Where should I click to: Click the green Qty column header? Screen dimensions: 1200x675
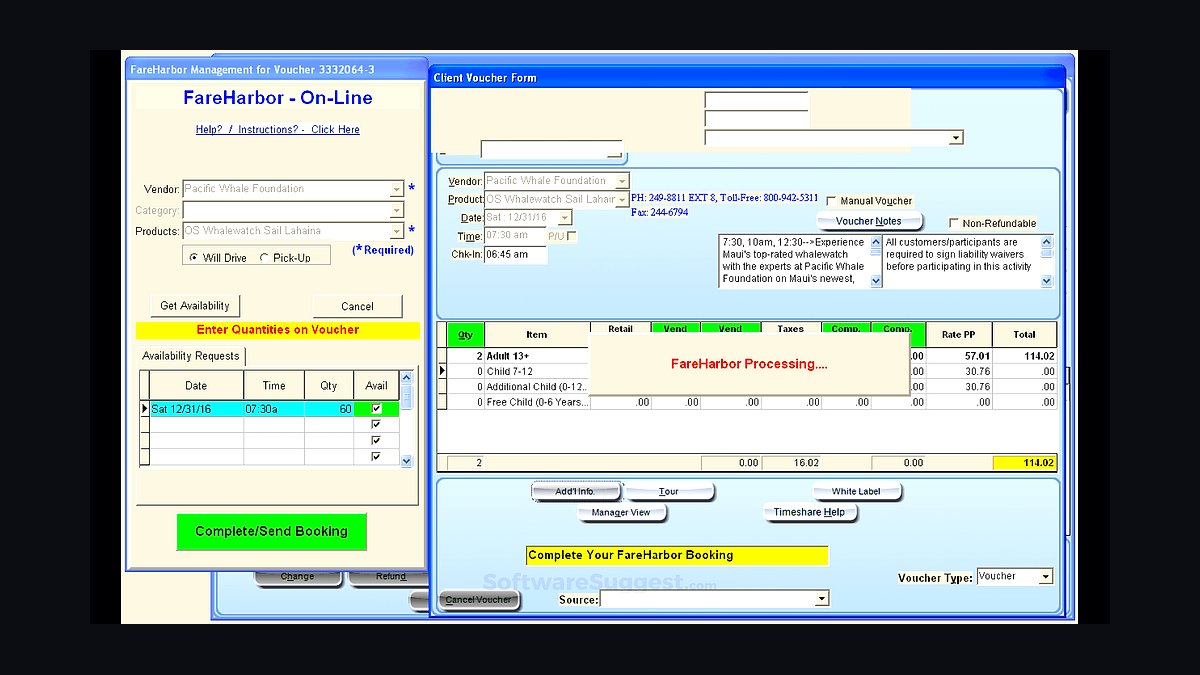click(464, 334)
